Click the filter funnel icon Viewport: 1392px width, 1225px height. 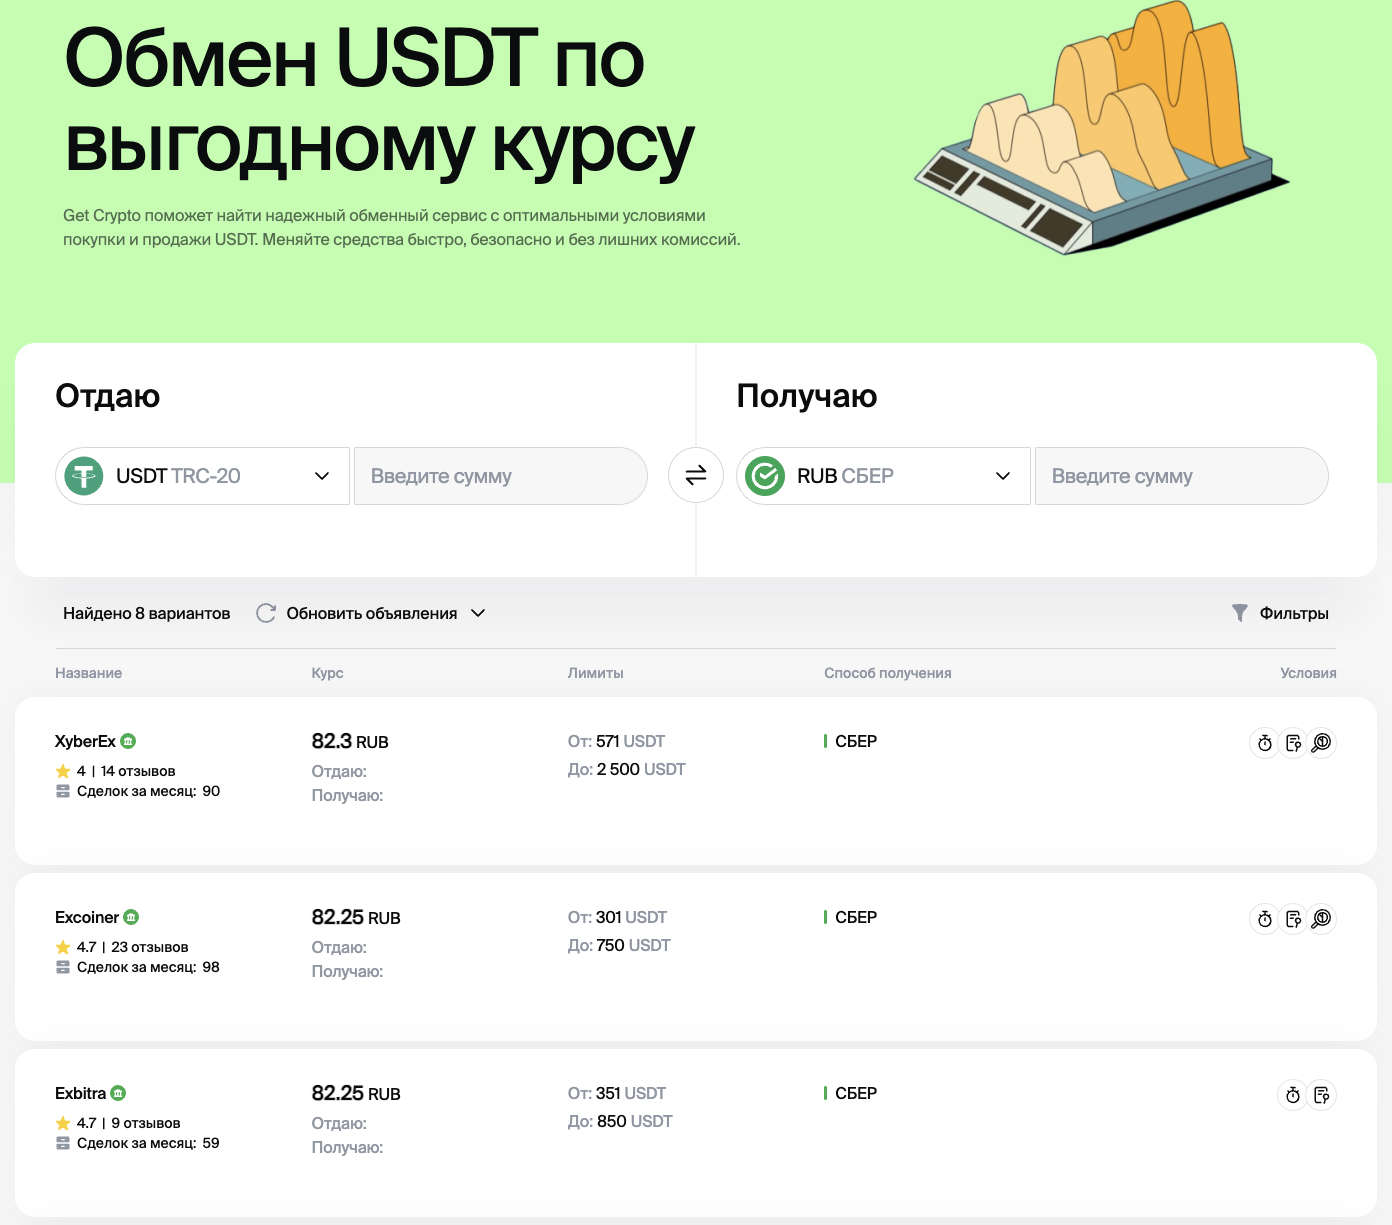coord(1240,613)
